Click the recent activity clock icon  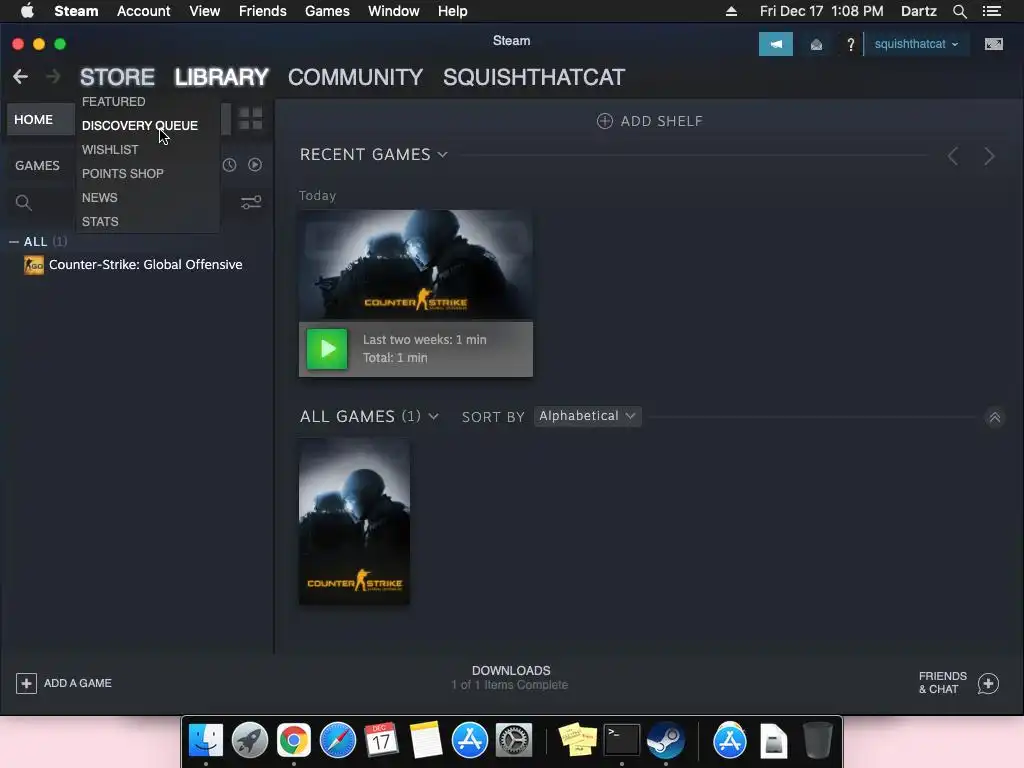(229, 165)
